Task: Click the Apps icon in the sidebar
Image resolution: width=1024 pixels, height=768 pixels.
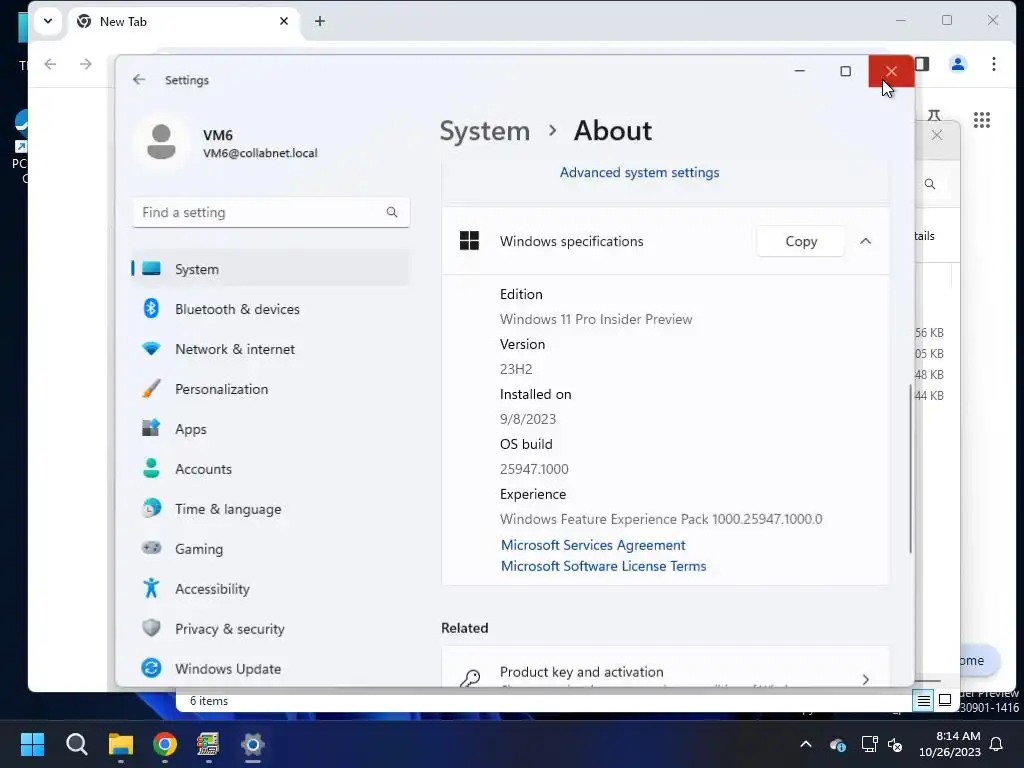Action: 151,428
